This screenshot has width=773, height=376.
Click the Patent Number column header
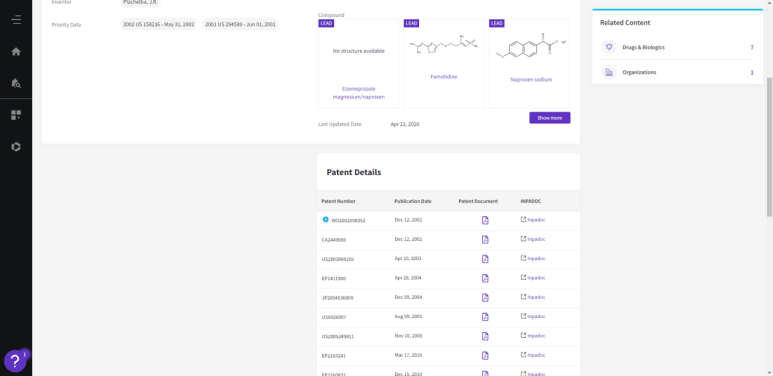(x=338, y=201)
